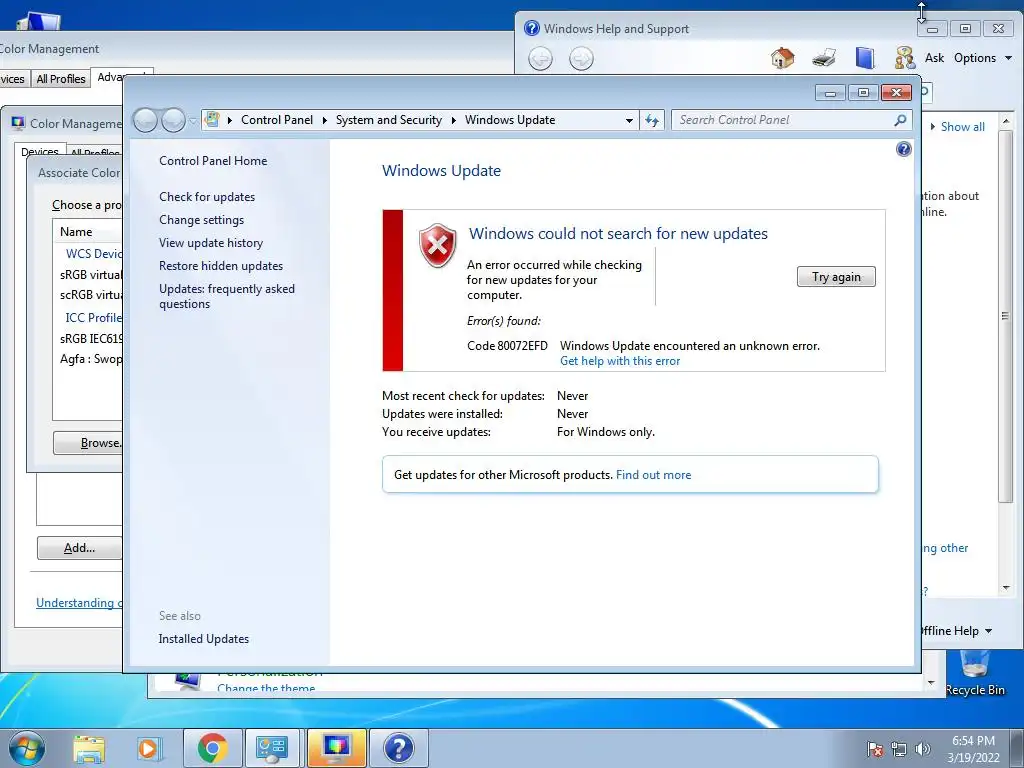Click the Try again button
Image resolution: width=1024 pixels, height=768 pixels.
pyautogui.click(x=836, y=277)
